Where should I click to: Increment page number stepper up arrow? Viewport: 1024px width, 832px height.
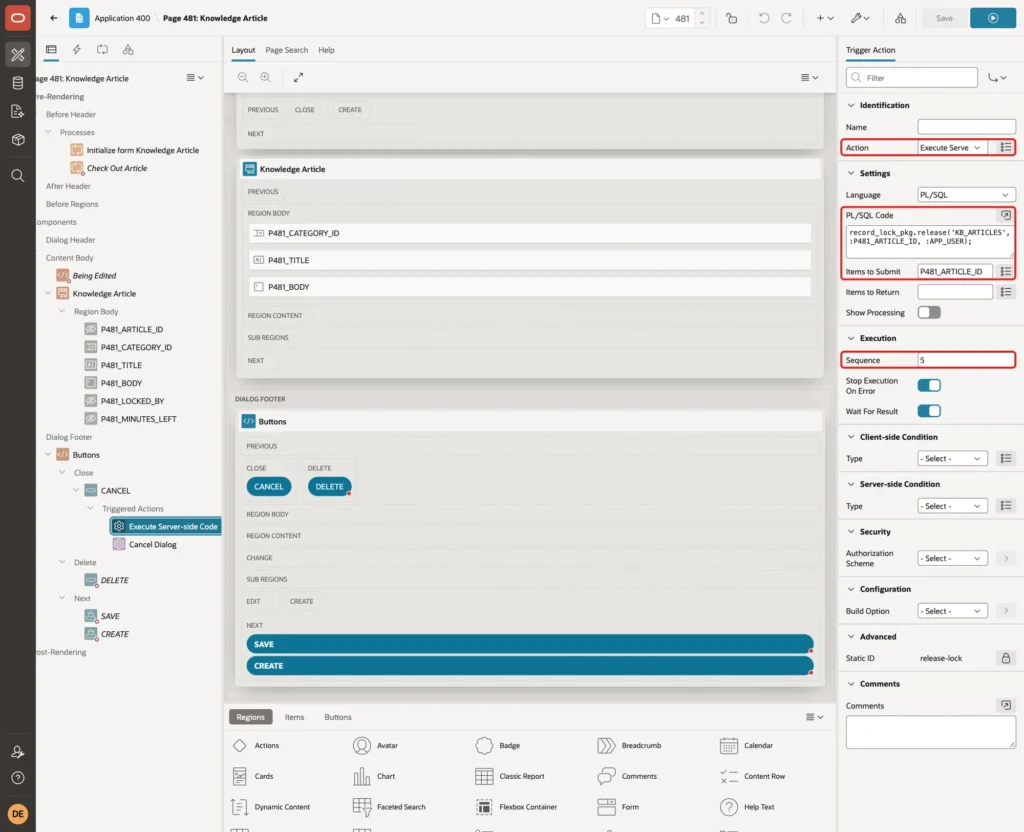(701, 14)
